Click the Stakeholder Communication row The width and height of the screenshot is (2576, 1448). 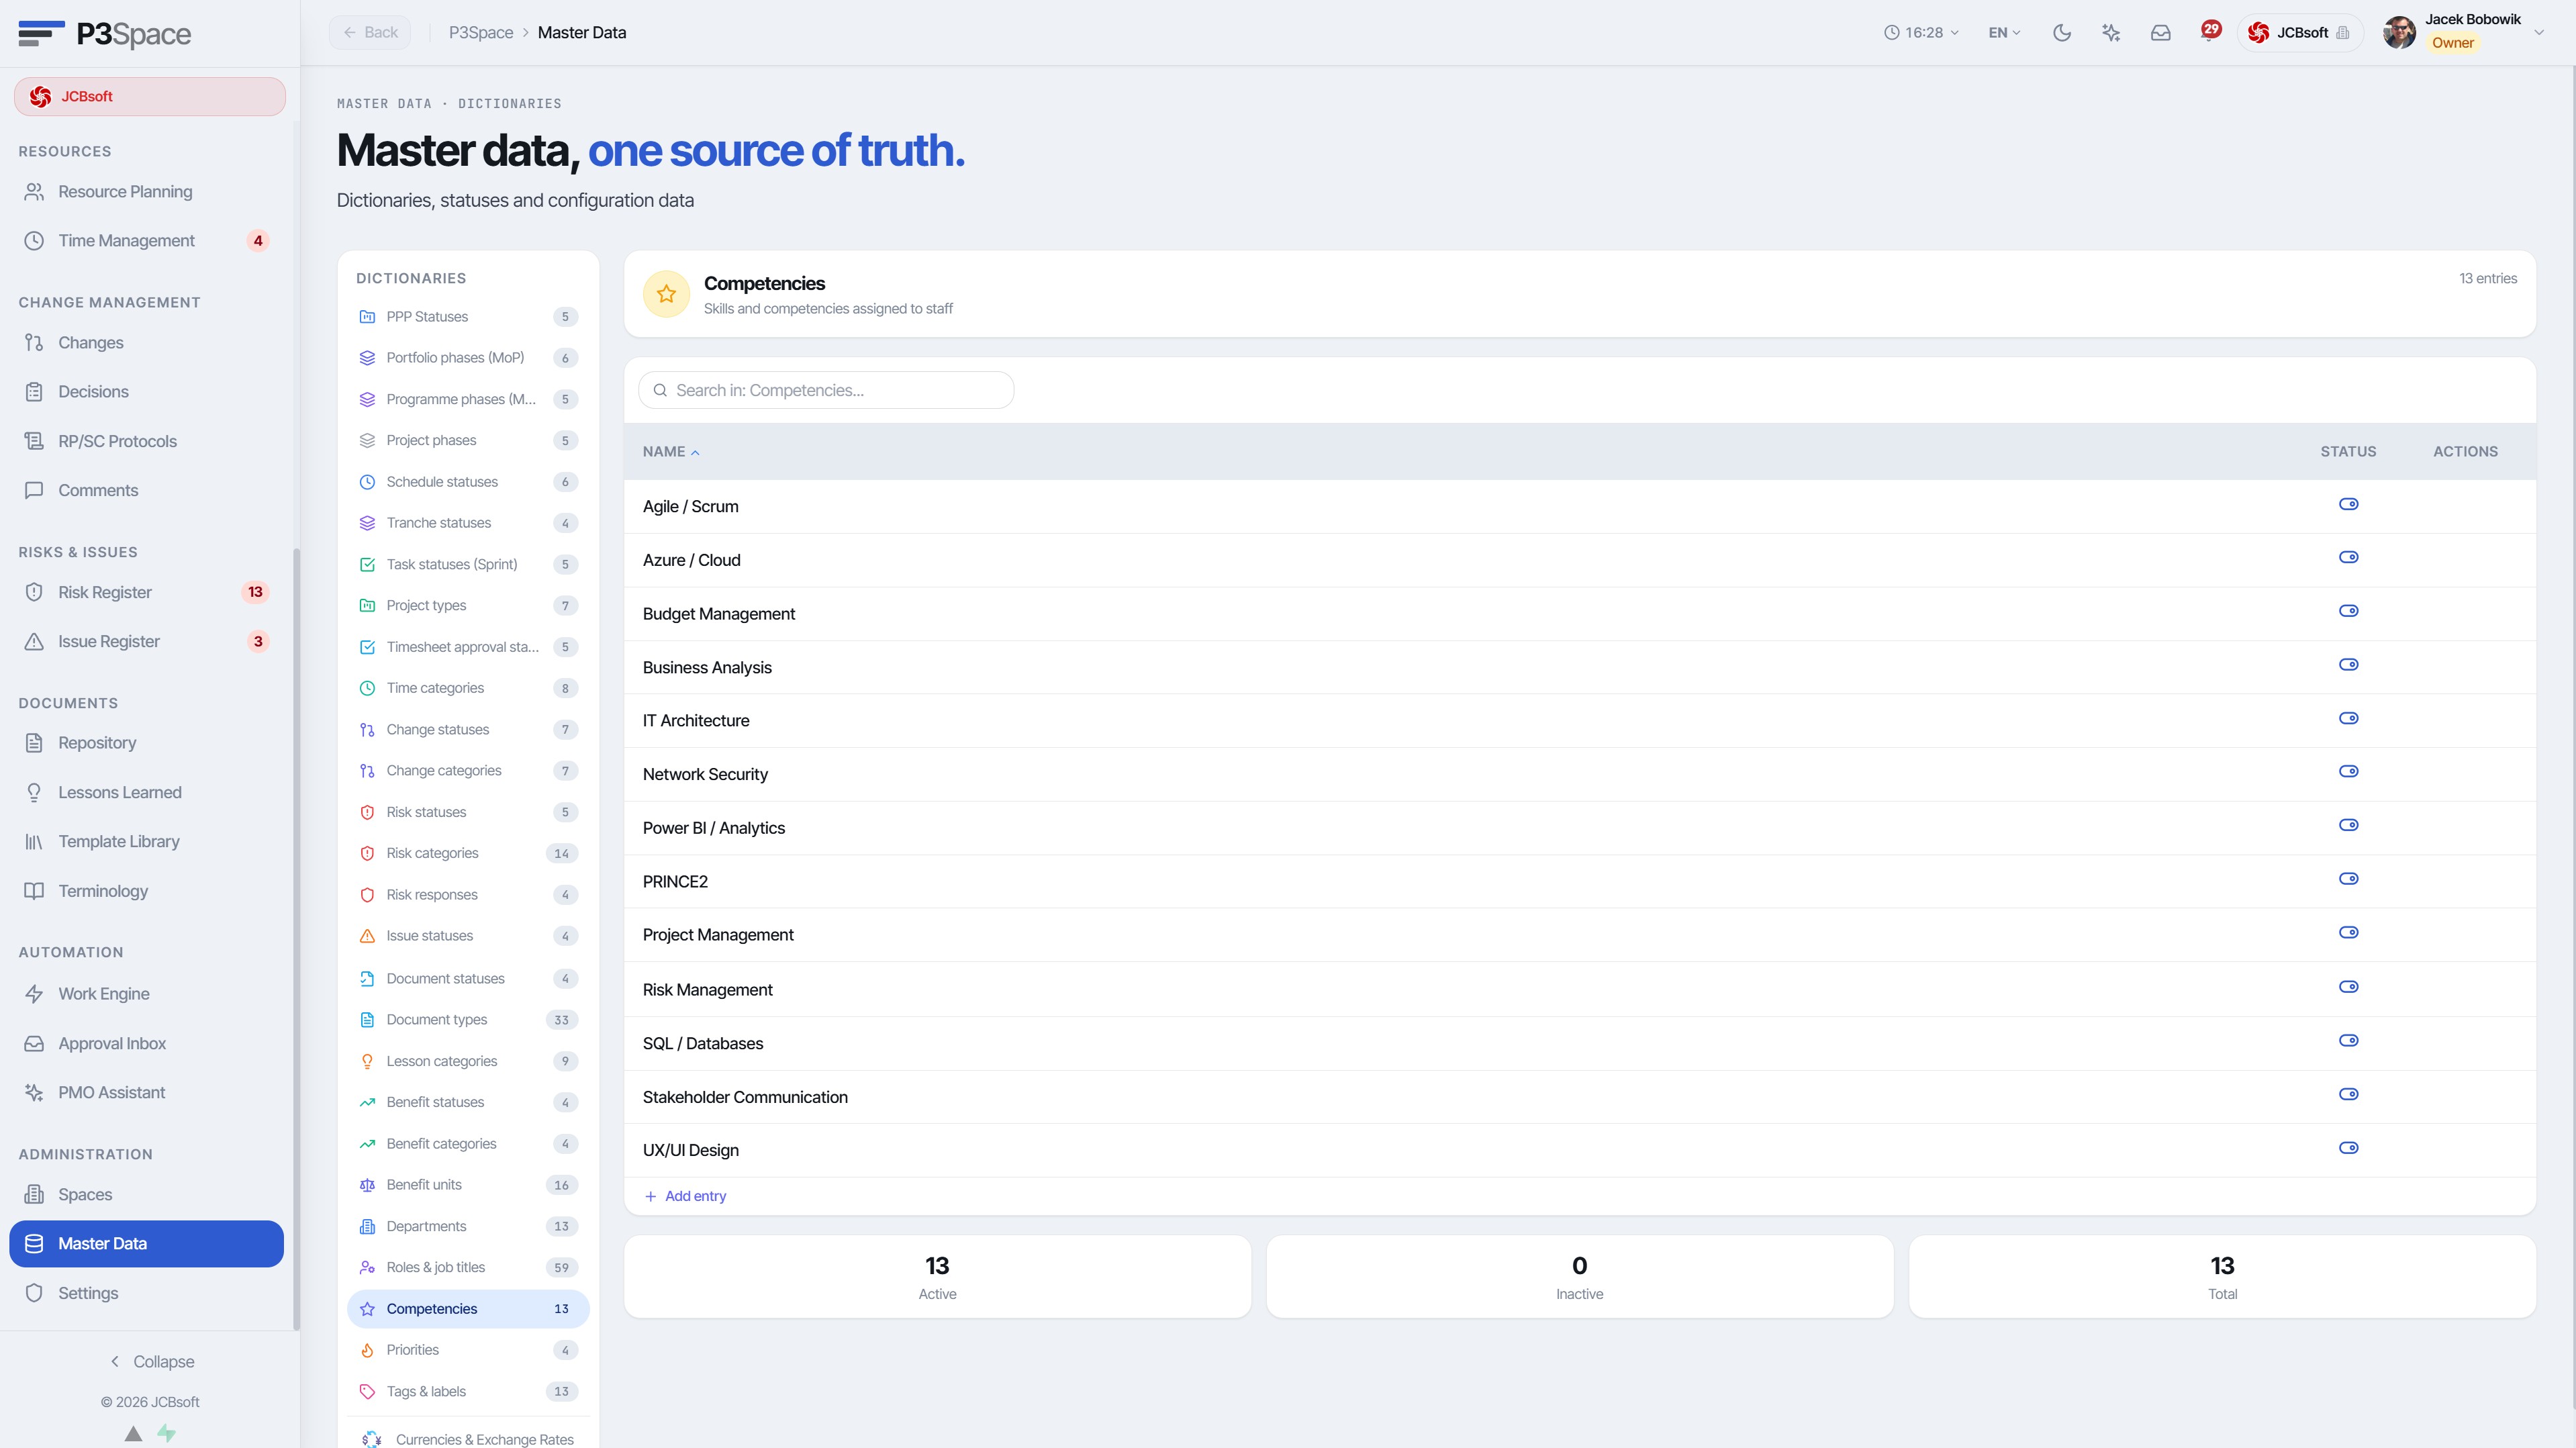[1580, 1097]
